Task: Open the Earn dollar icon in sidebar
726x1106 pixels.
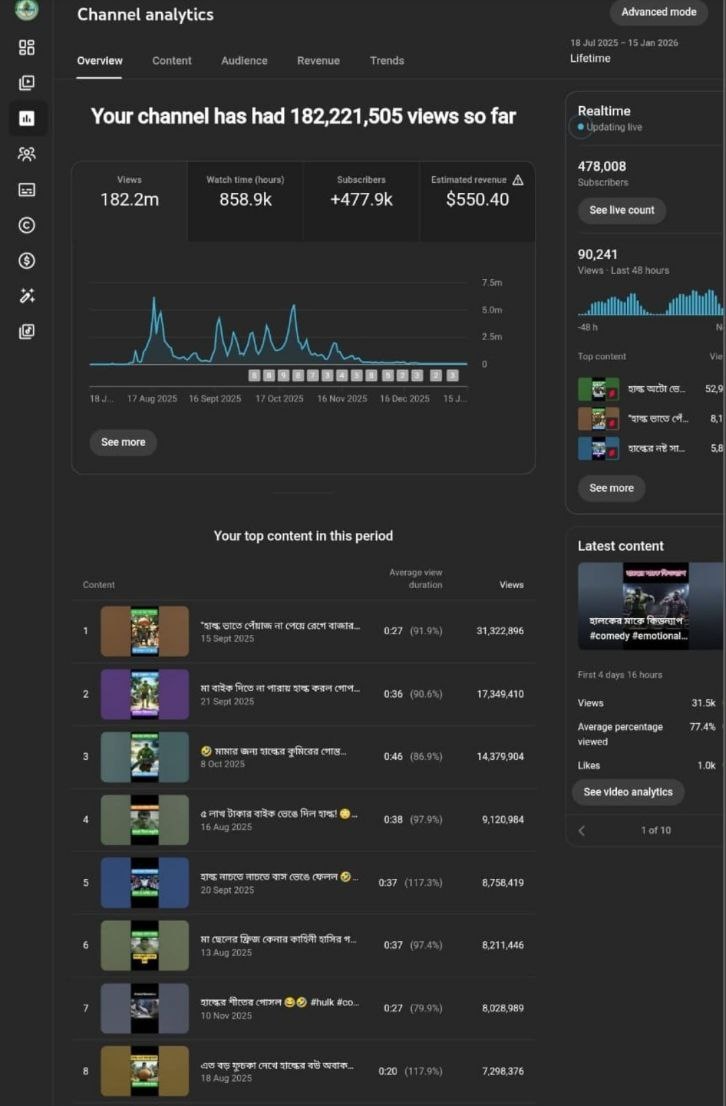Action: pyautogui.click(x=27, y=260)
